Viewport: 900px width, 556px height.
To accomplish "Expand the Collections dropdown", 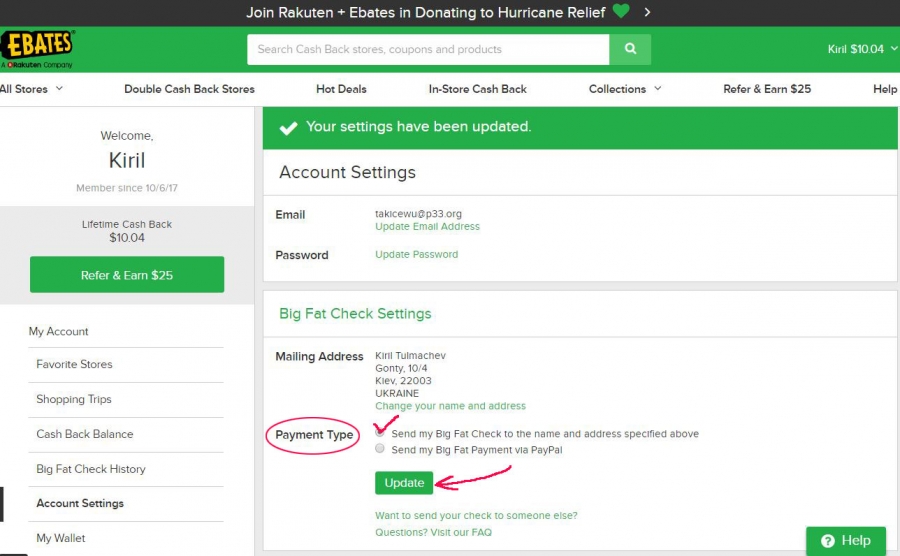I will (625, 89).
